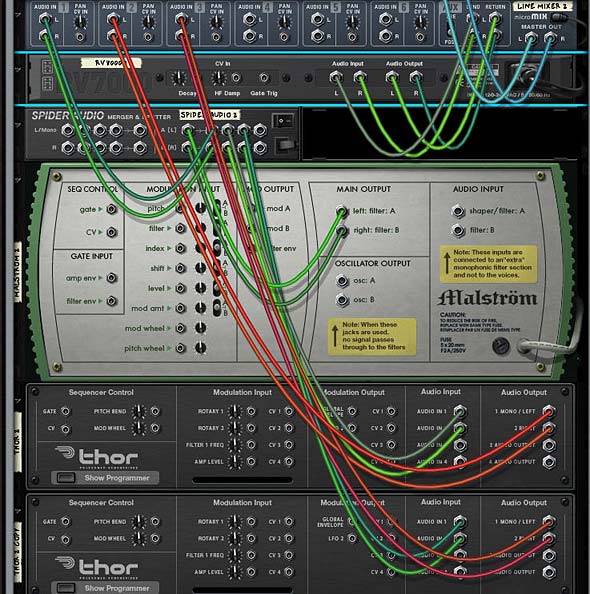This screenshot has width=590, height=594.
Task: Collapse the Malström device fold arrow
Action: (17, 180)
